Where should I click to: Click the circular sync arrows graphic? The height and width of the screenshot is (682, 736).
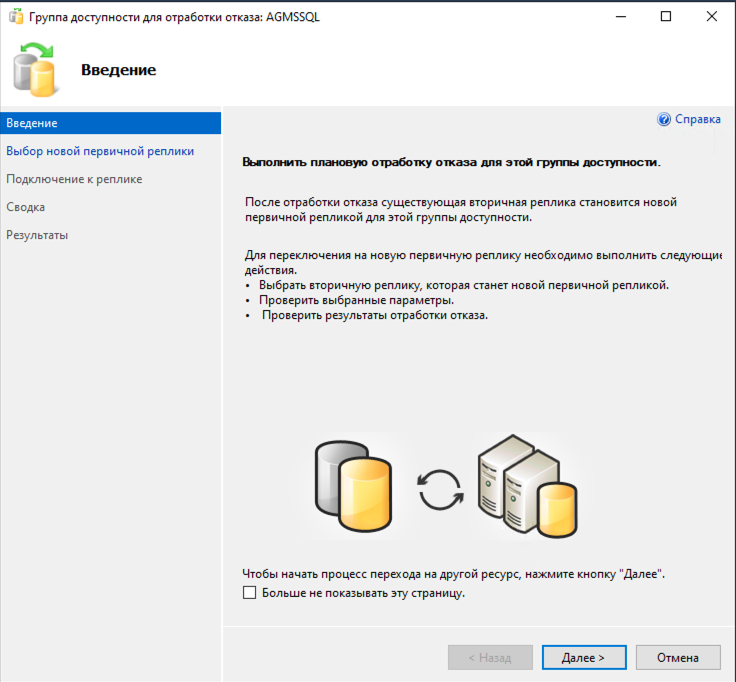[440, 490]
